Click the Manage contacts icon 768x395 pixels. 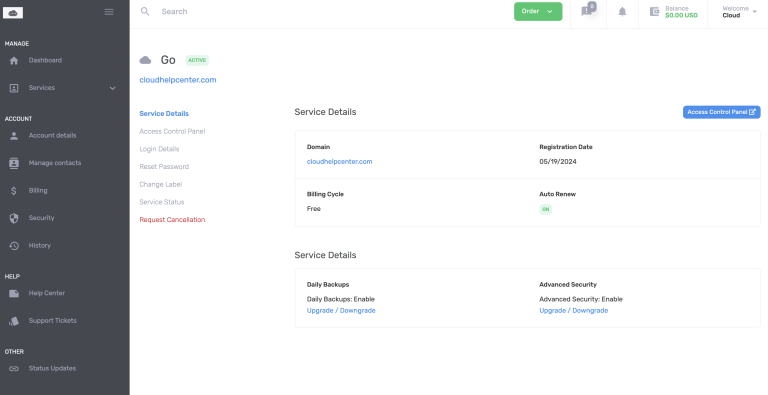[x=14, y=163]
